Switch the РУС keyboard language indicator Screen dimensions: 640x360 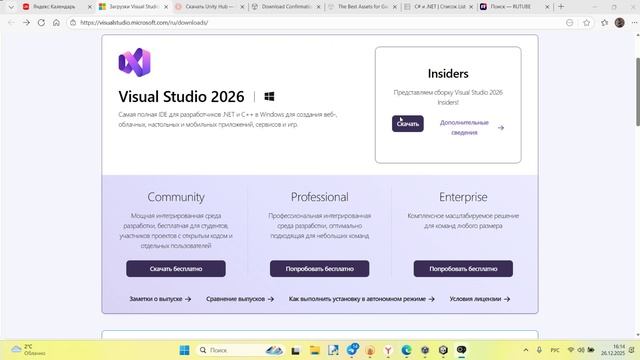(x=555, y=350)
